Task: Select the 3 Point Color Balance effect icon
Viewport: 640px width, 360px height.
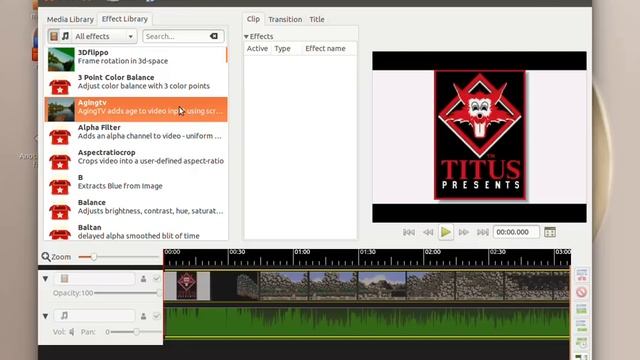Action: click(x=60, y=86)
